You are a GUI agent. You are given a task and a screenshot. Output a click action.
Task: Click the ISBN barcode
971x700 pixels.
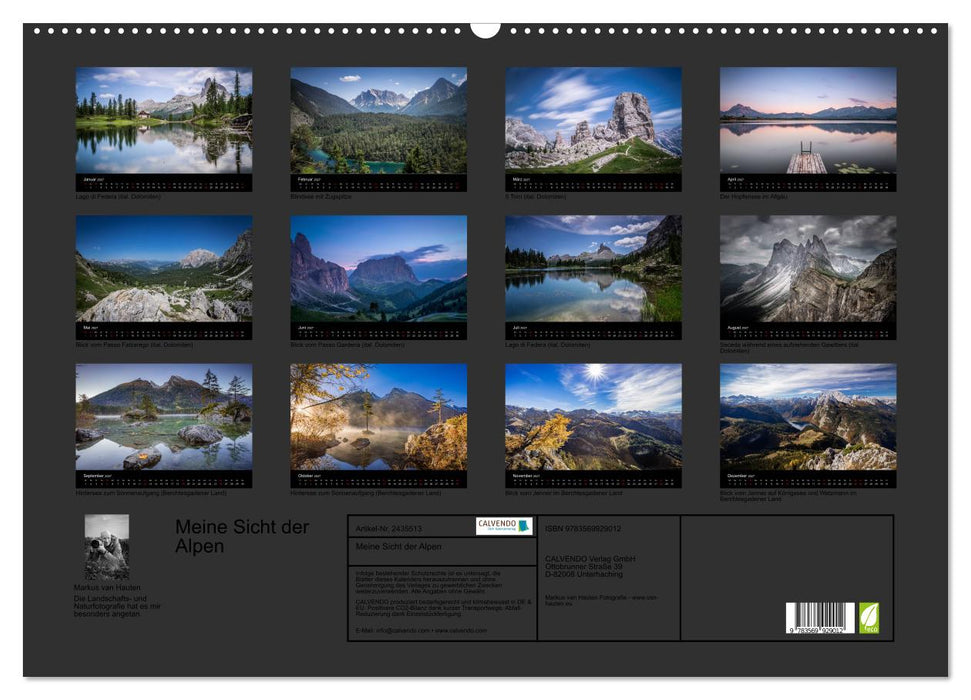820,618
